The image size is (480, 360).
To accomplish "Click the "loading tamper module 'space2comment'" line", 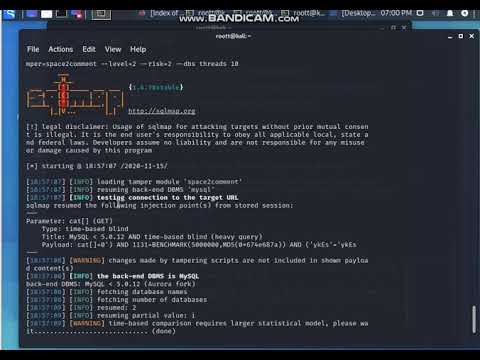I will (x=134, y=182).
